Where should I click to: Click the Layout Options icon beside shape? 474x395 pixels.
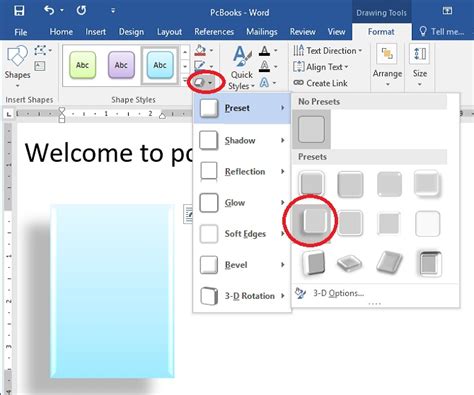pos(189,214)
